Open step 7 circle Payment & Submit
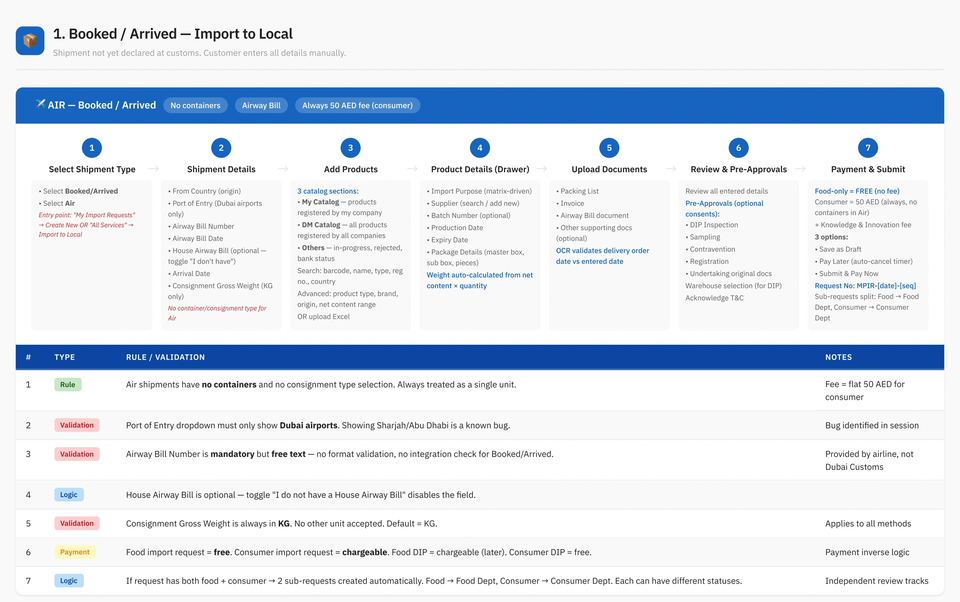Screen dimensions: 960x602 point(868,148)
